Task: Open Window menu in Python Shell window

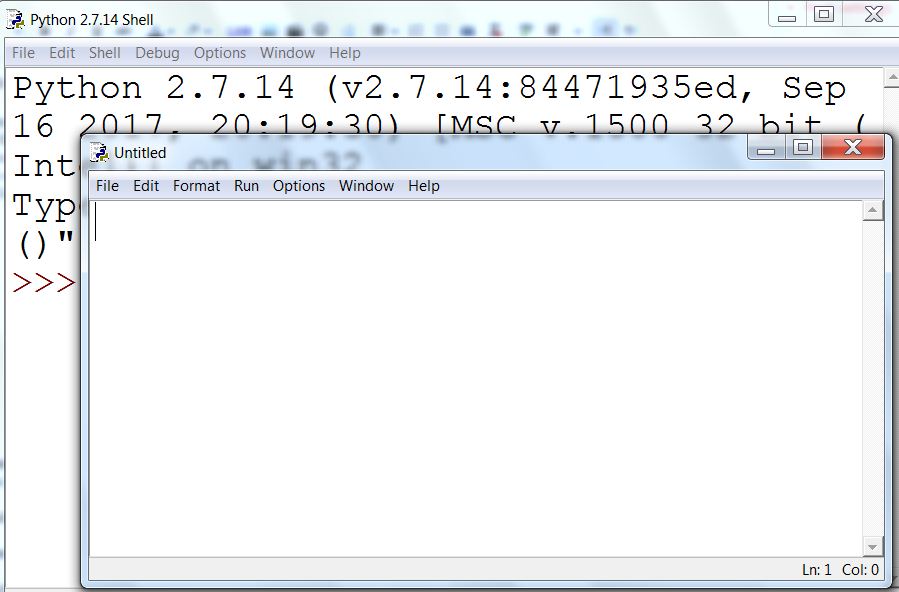Action: click(x=287, y=53)
